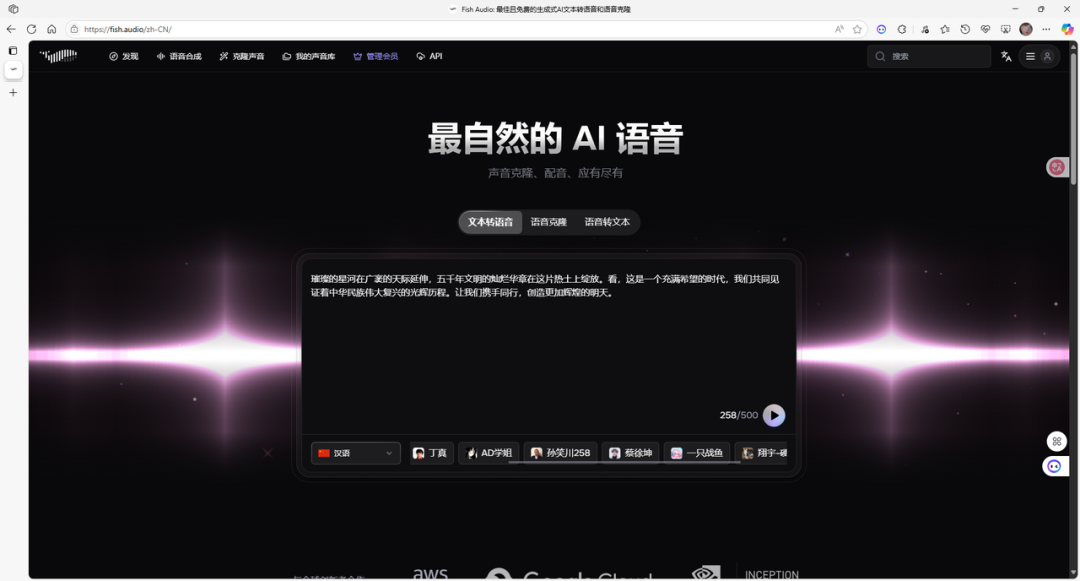Click the purple robot-face extension icon
Viewport: 1080px width, 581px height.
point(881,29)
